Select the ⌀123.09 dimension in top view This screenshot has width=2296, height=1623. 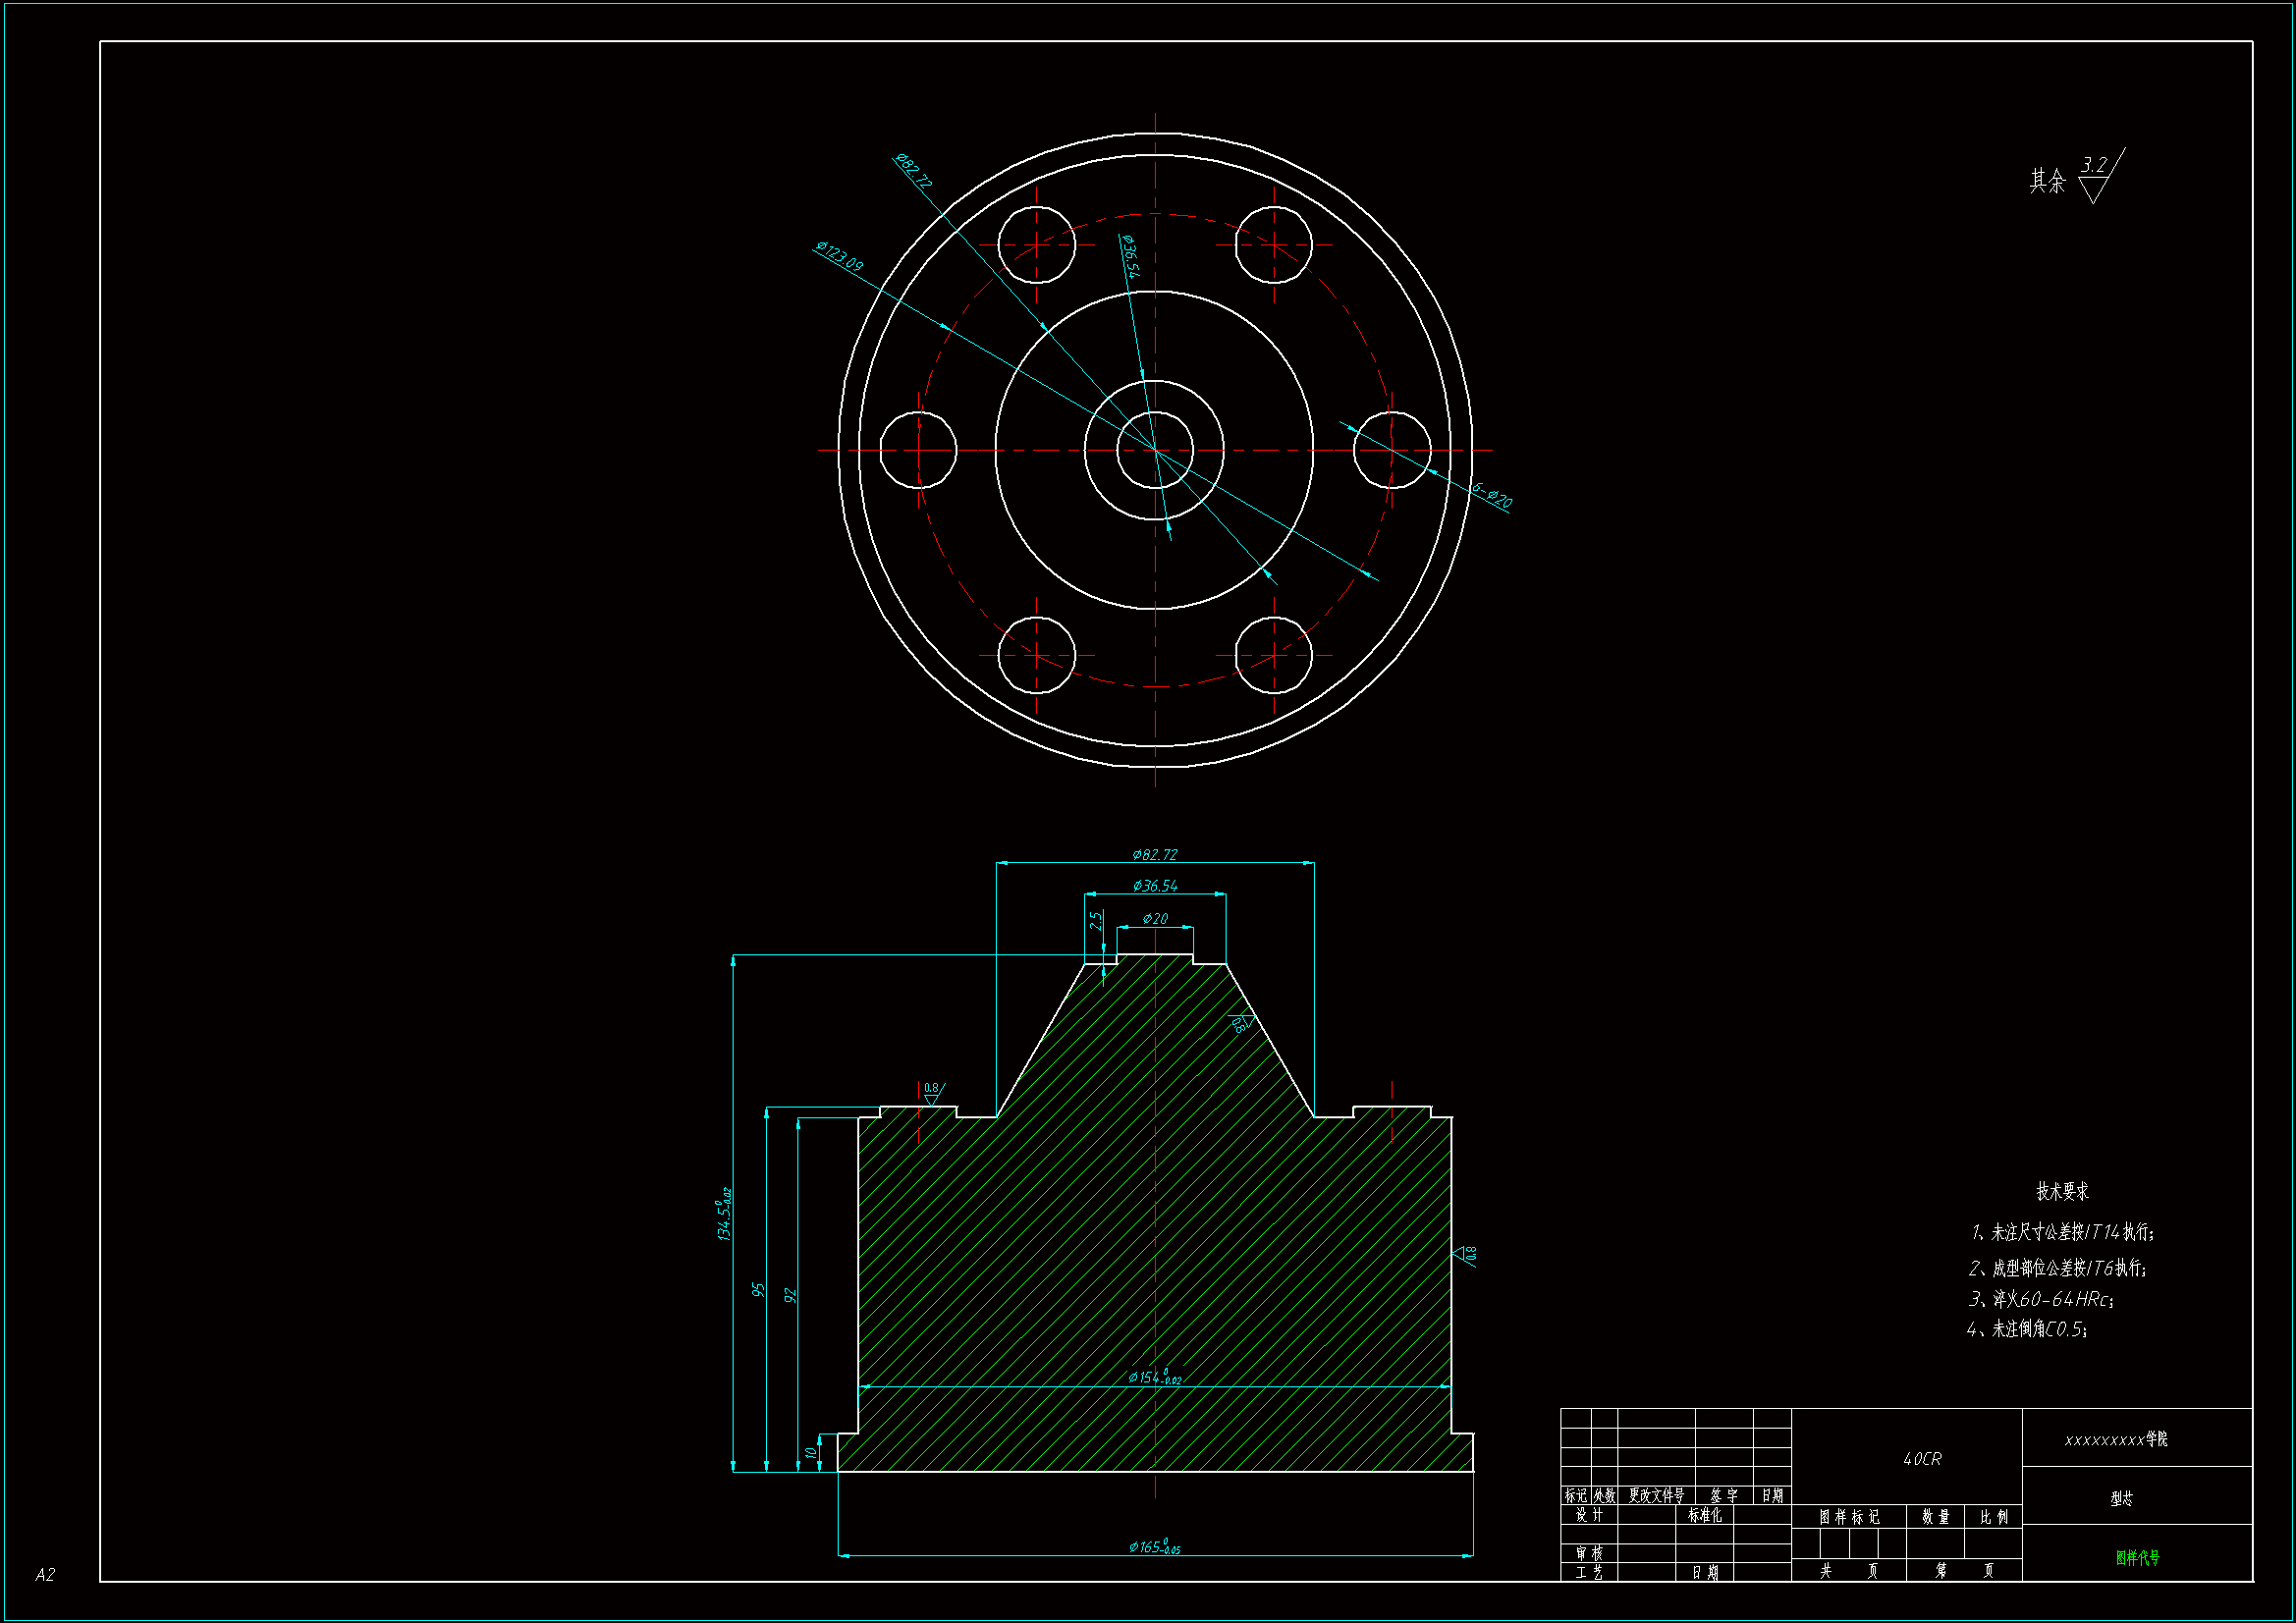(839, 256)
